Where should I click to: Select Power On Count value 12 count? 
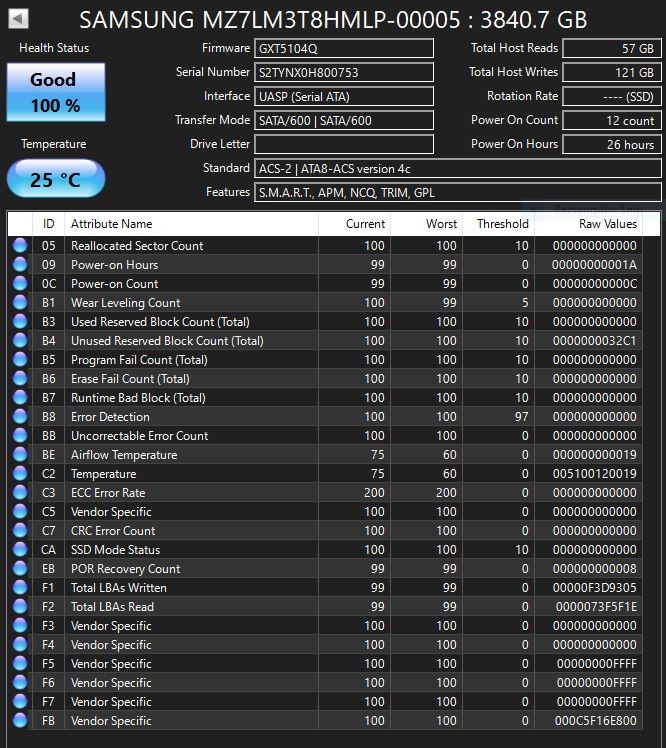612,120
